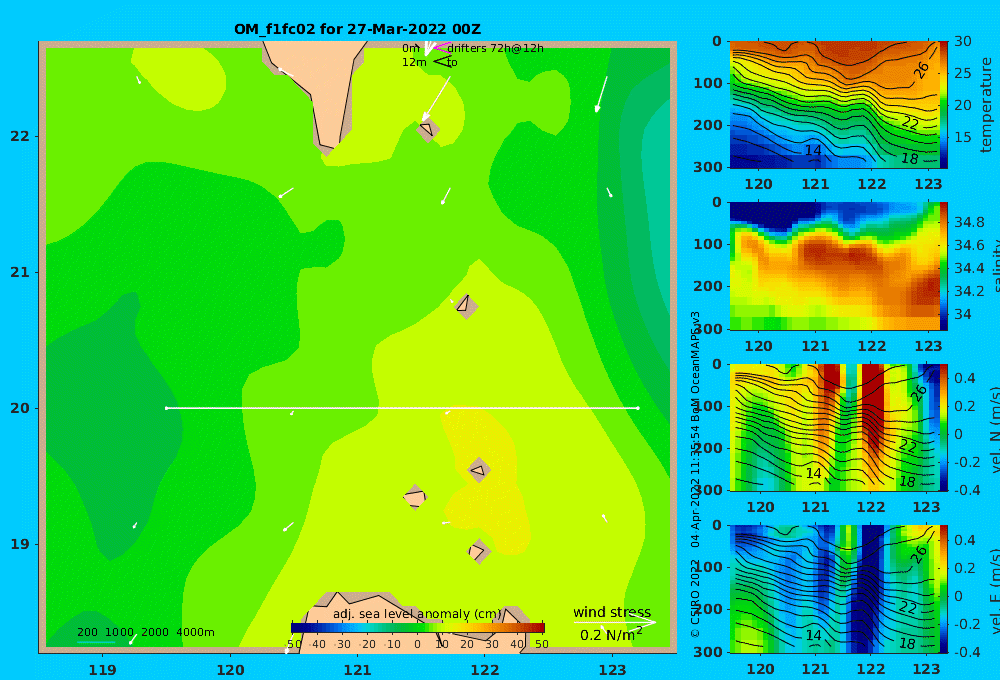The width and height of the screenshot is (1000, 680).
Task: Click the salinity panel color bar
Action: (943, 266)
